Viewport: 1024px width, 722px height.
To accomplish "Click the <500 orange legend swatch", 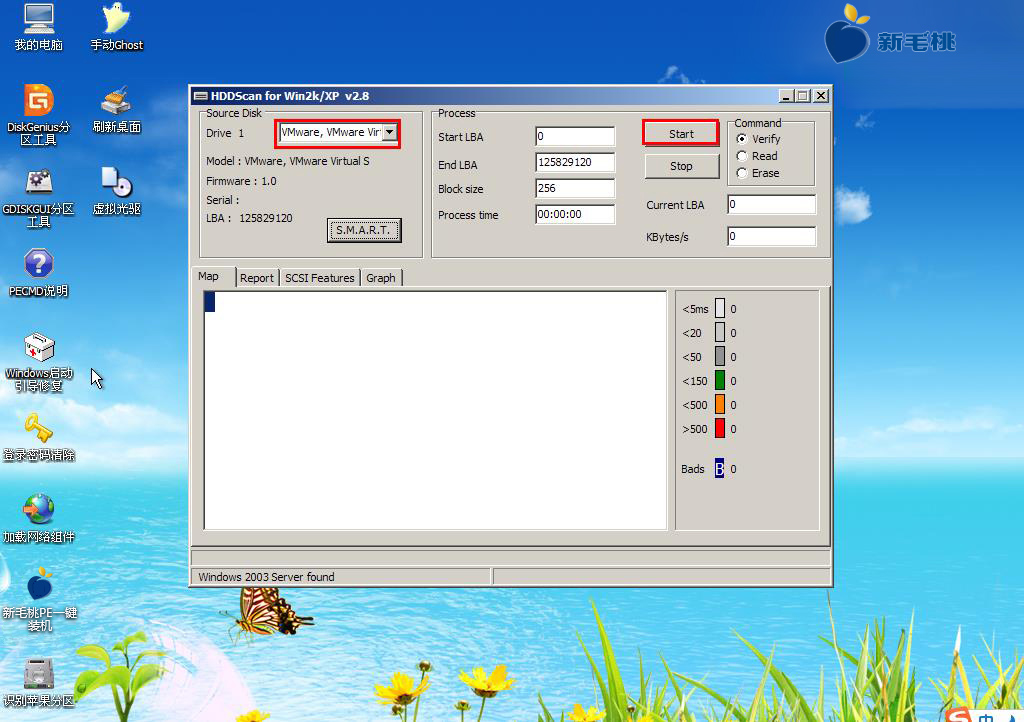I will (720, 404).
